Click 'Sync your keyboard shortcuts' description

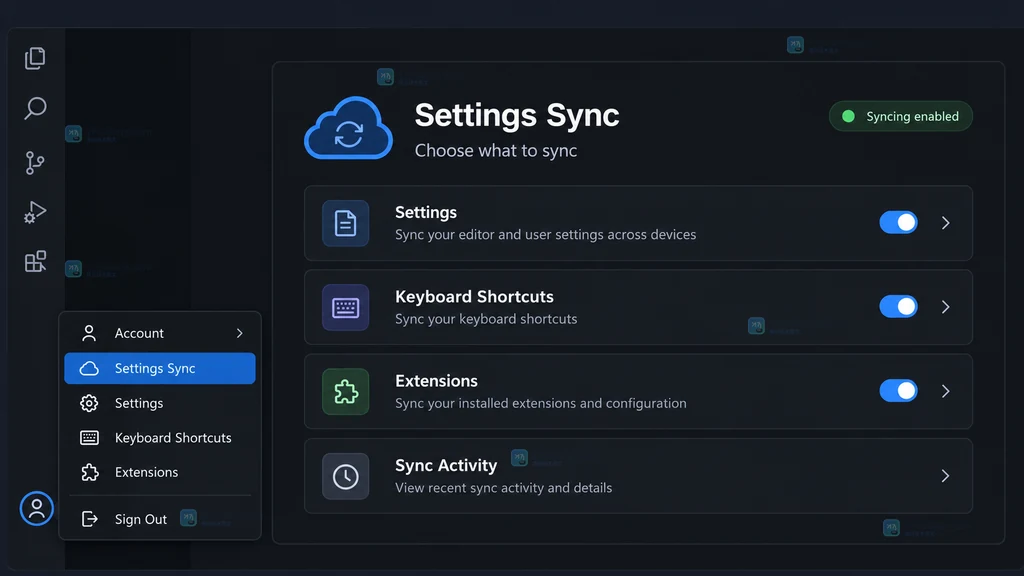click(486, 319)
